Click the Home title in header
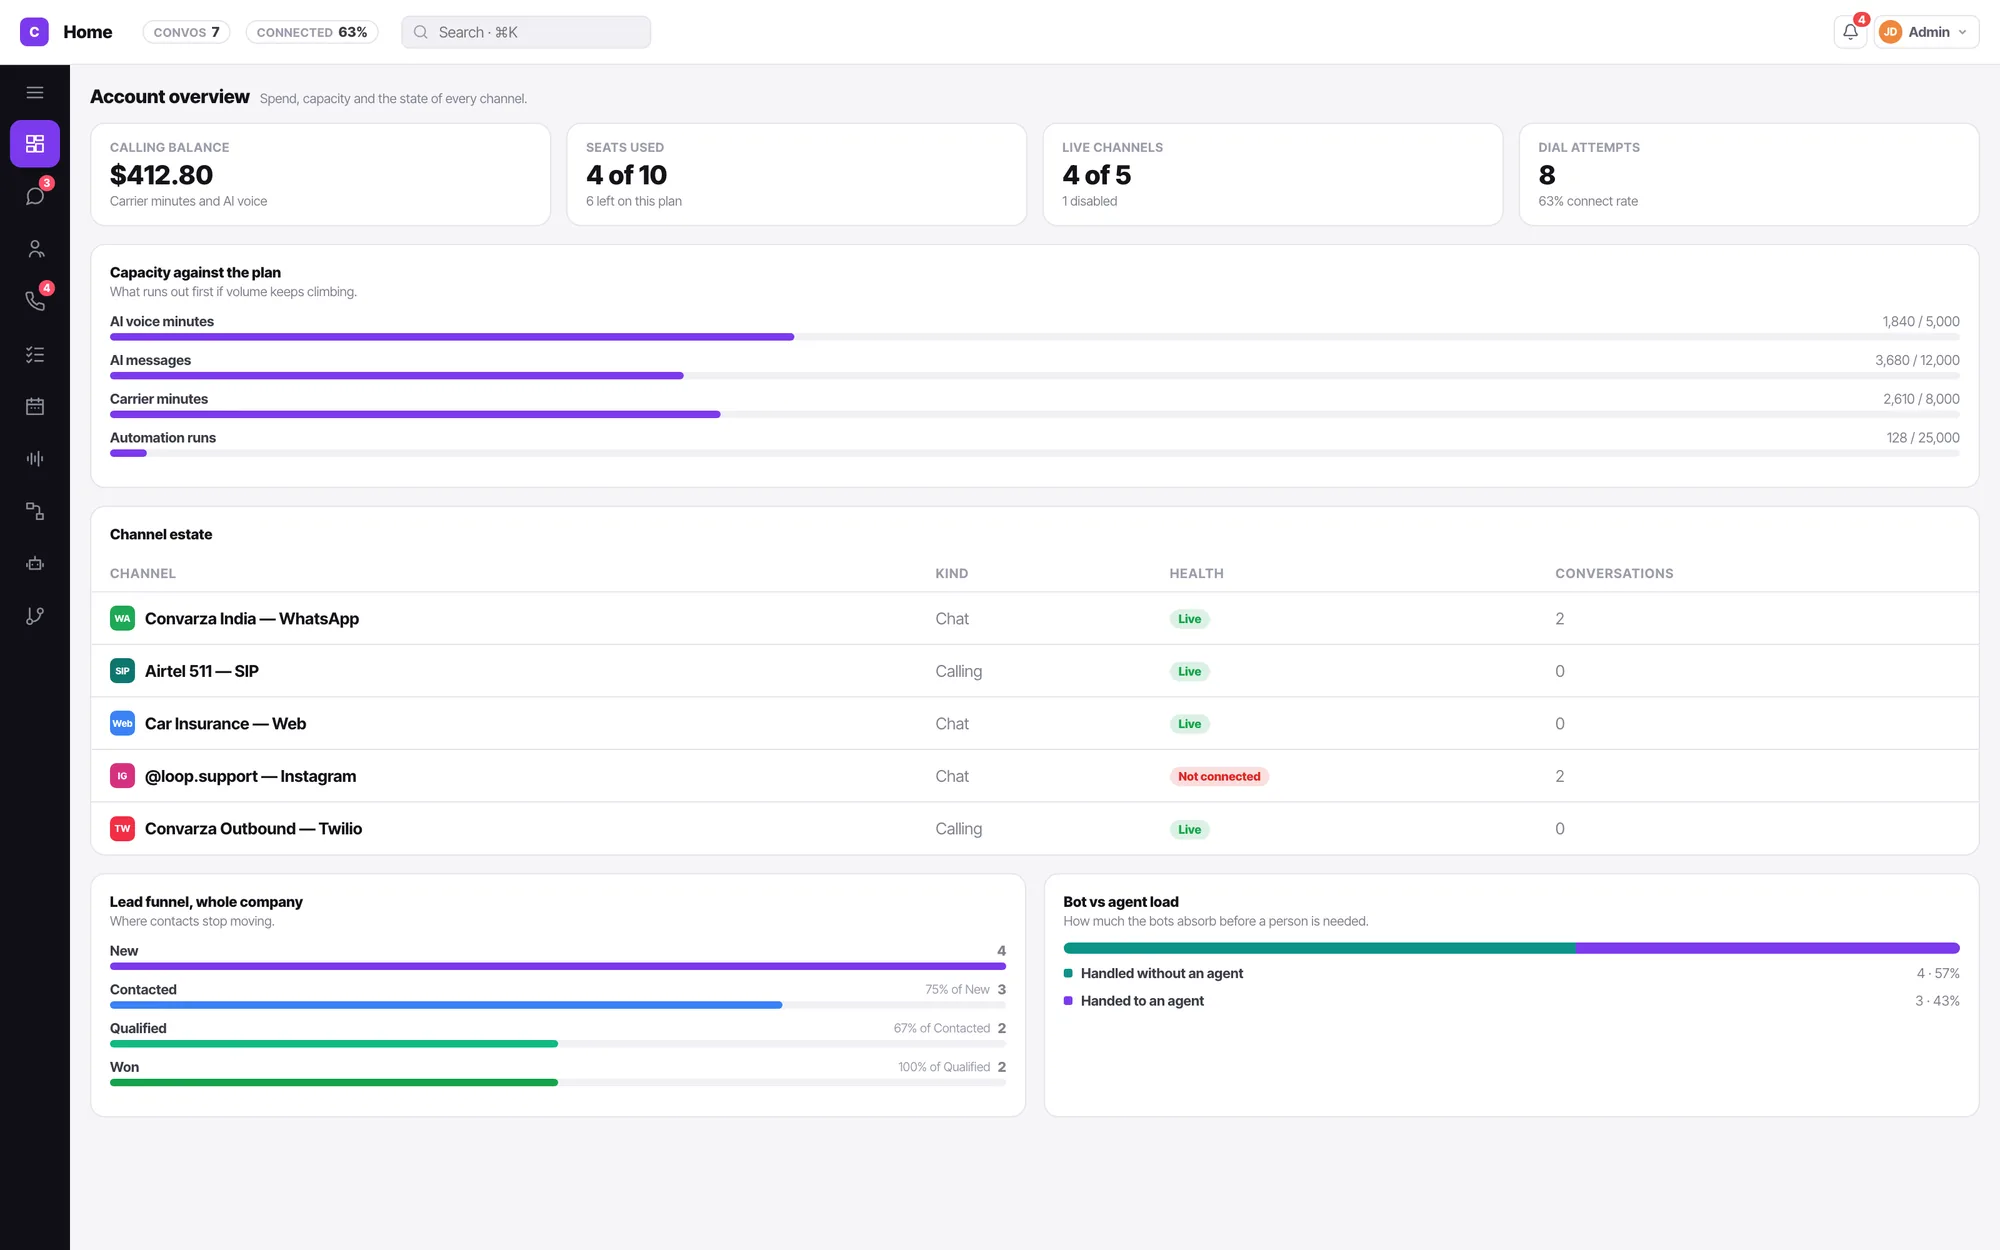This screenshot has height=1250, width=2000. point(88,32)
